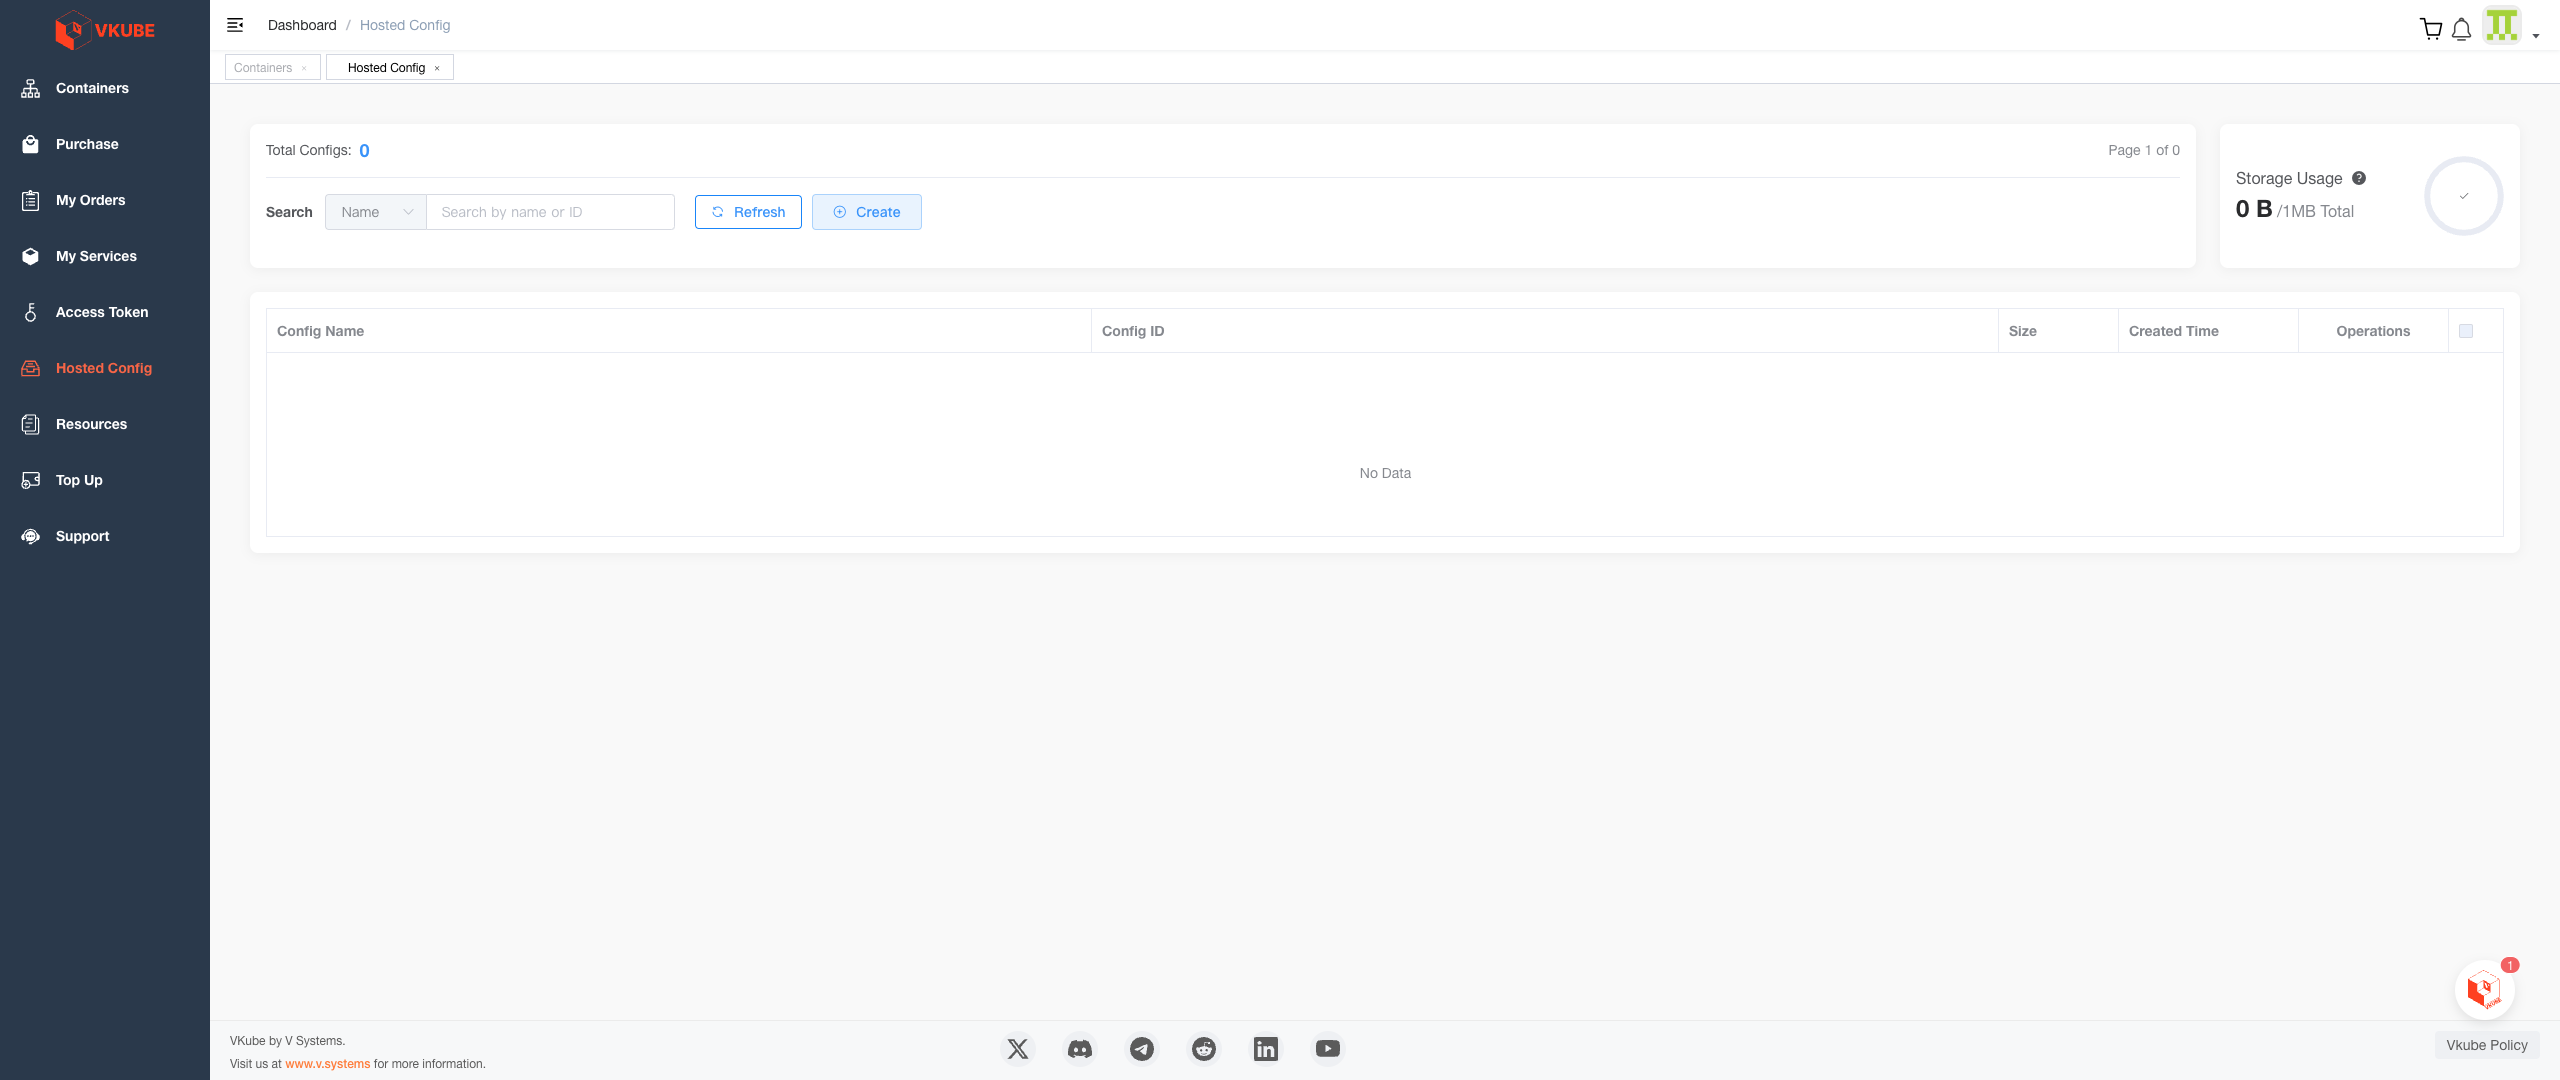The width and height of the screenshot is (2560, 1080).
Task: Open the Support page
Action: (x=105, y=536)
